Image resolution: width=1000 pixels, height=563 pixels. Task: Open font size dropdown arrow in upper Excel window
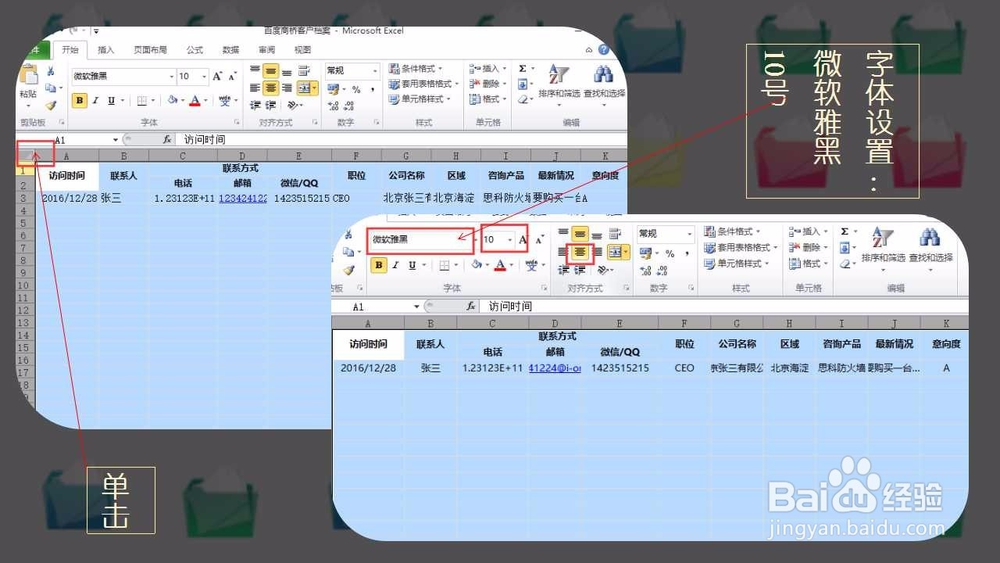[204, 77]
